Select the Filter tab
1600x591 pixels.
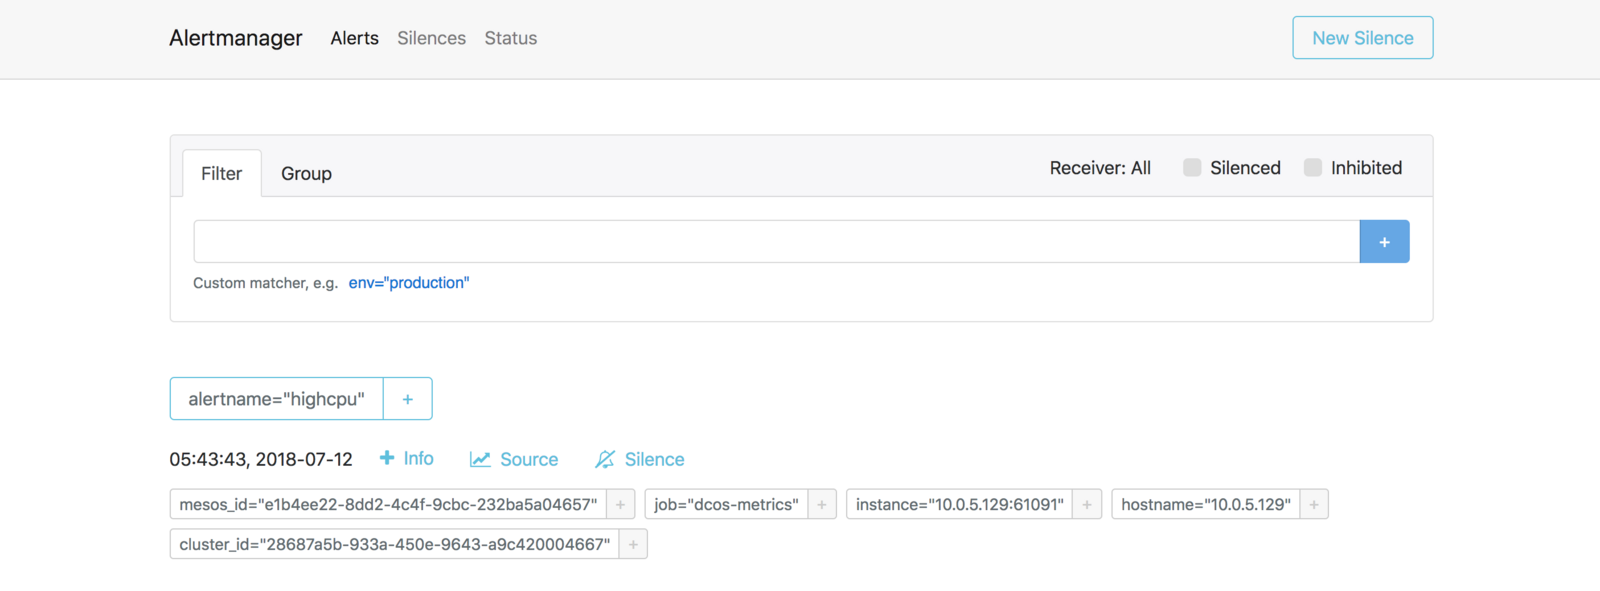222,174
